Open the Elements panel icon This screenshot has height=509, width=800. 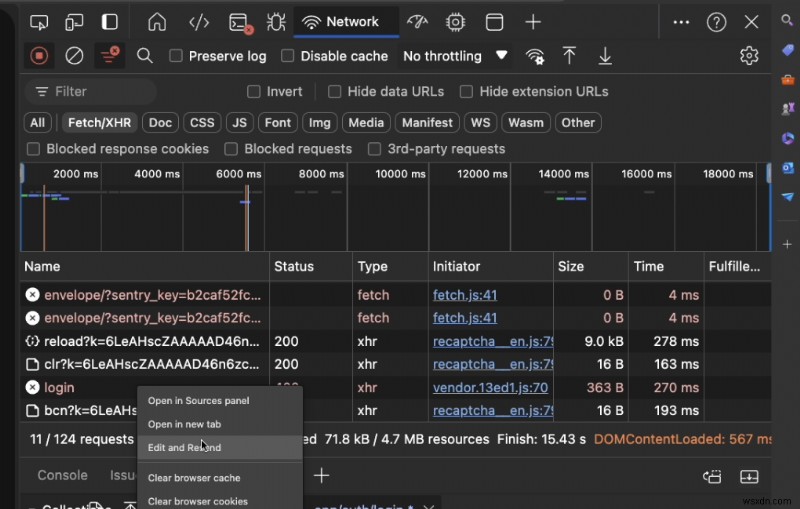tap(199, 22)
